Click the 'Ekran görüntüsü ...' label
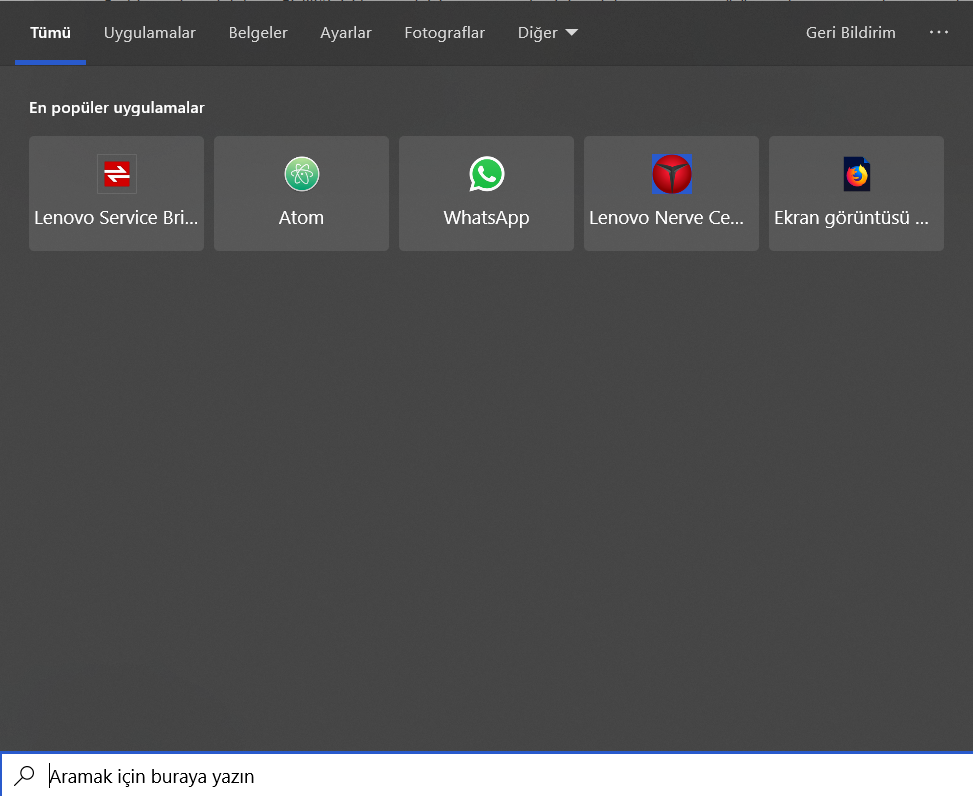 [x=851, y=218]
